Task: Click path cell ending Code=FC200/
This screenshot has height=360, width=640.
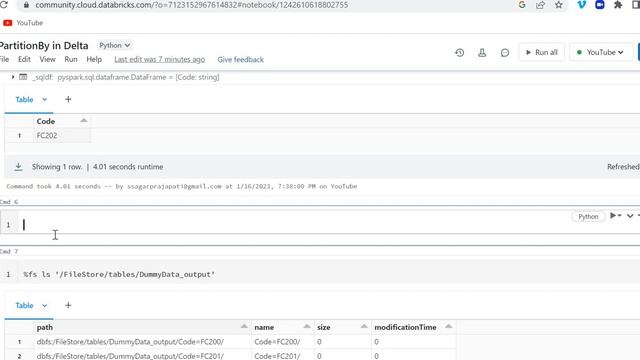Action: click(x=142, y=342)
